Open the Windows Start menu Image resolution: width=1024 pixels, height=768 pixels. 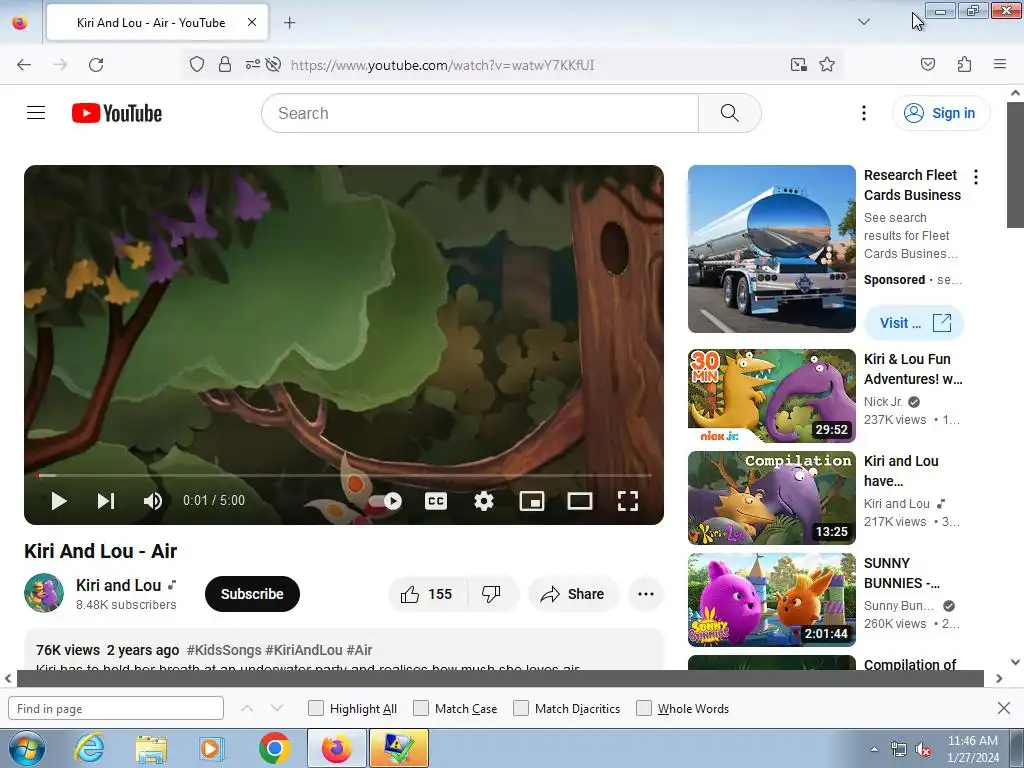coord(26,748)
